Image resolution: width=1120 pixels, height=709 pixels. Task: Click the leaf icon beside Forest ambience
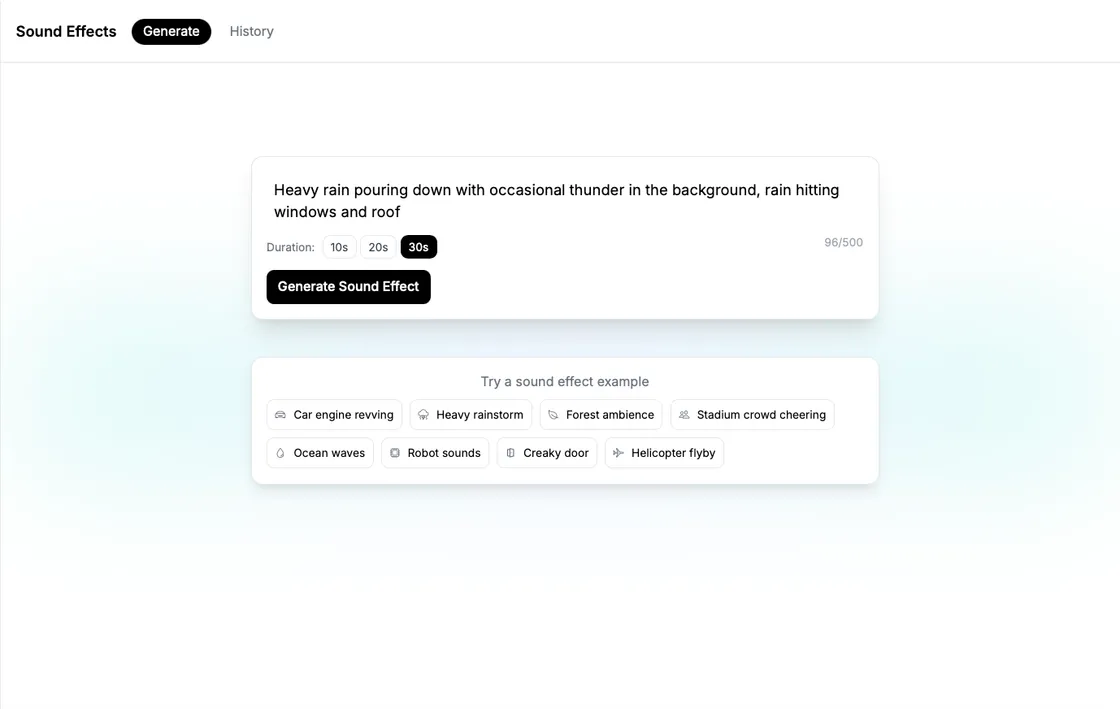553,415
